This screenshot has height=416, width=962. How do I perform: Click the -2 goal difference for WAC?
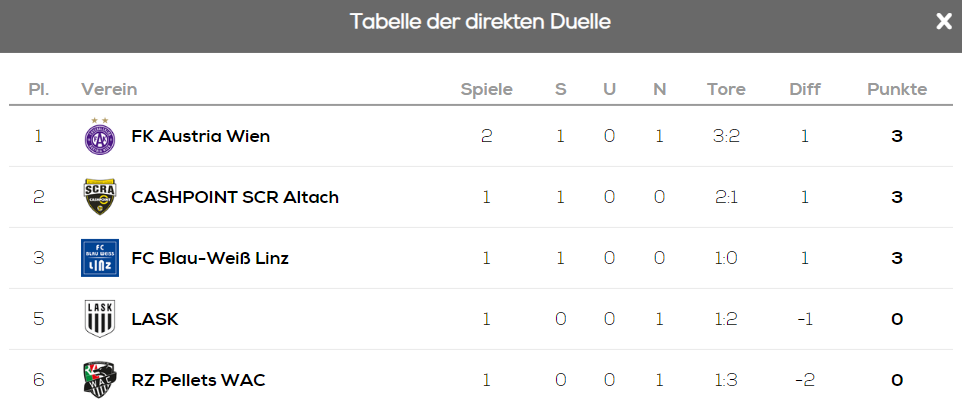(804, 380)
